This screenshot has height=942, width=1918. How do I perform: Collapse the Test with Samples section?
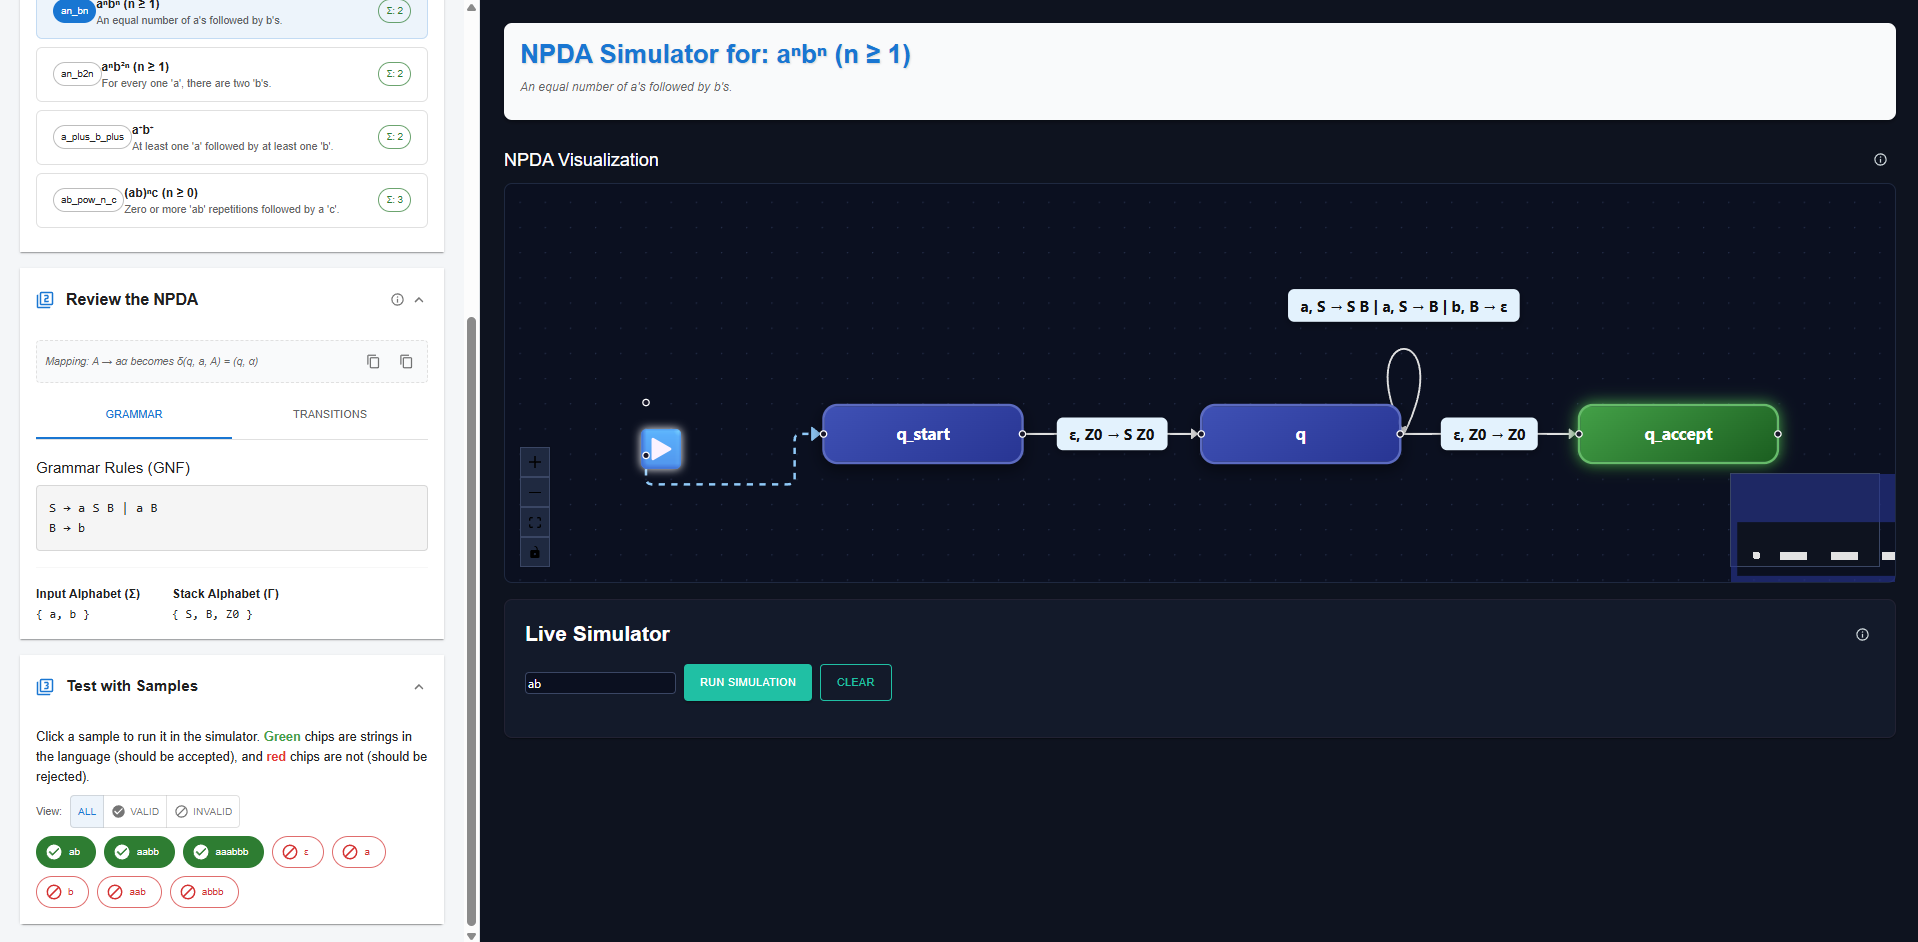pyautogui.click(x=419, y=686)
